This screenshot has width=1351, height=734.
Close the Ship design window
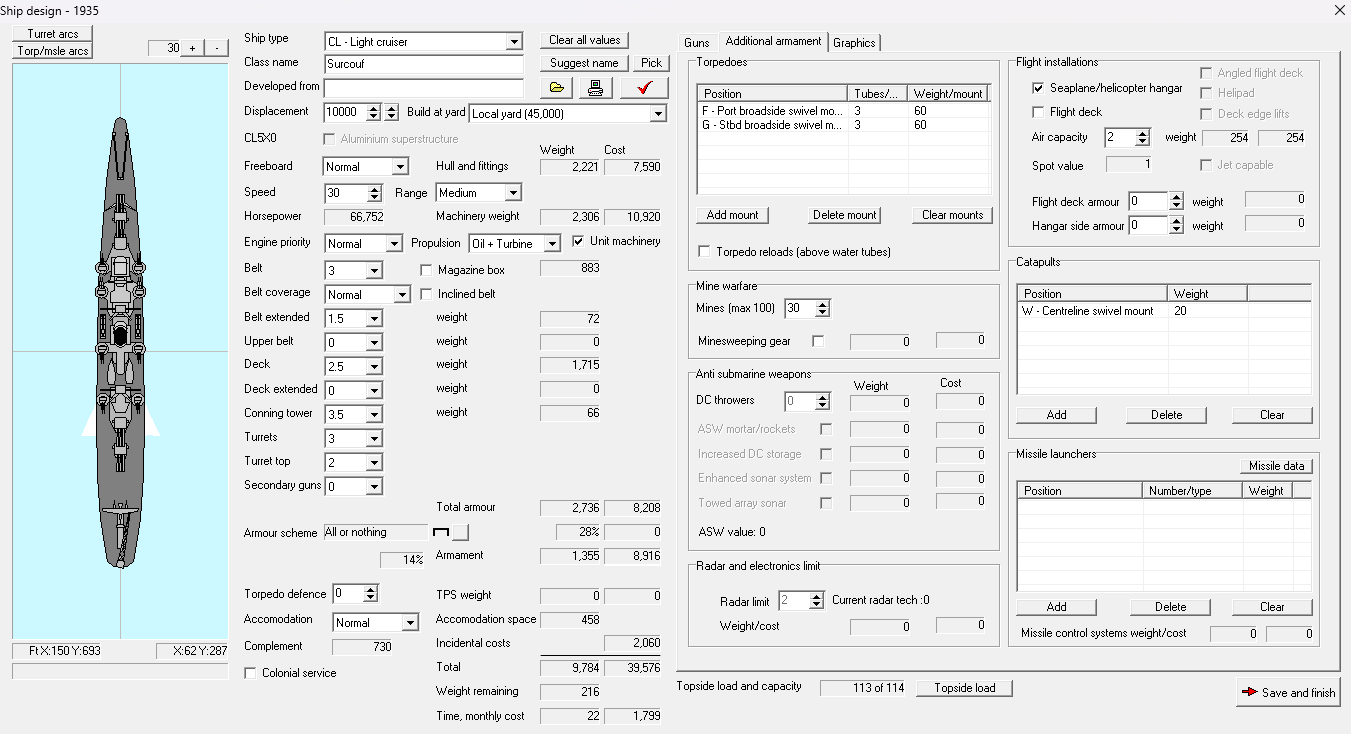pyautogui.click(x=1339, y=10)
